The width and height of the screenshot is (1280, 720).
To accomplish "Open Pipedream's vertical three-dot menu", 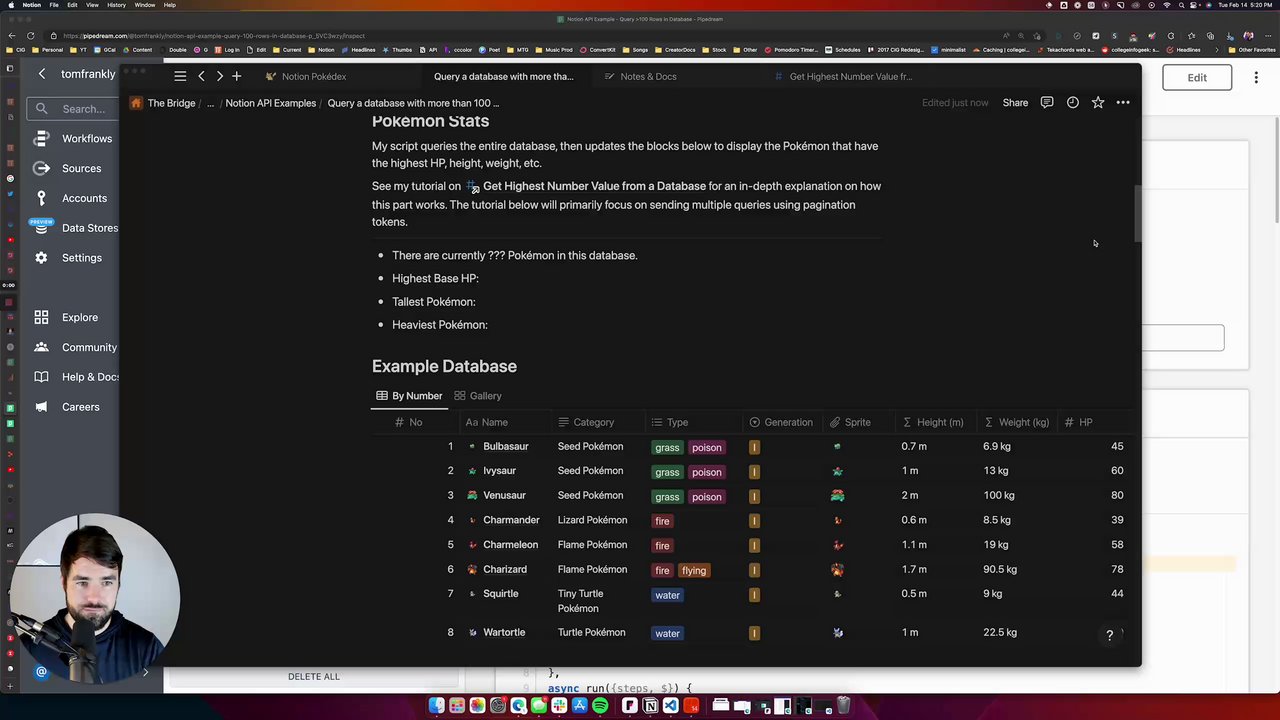I will click(x=1256, y=77).
